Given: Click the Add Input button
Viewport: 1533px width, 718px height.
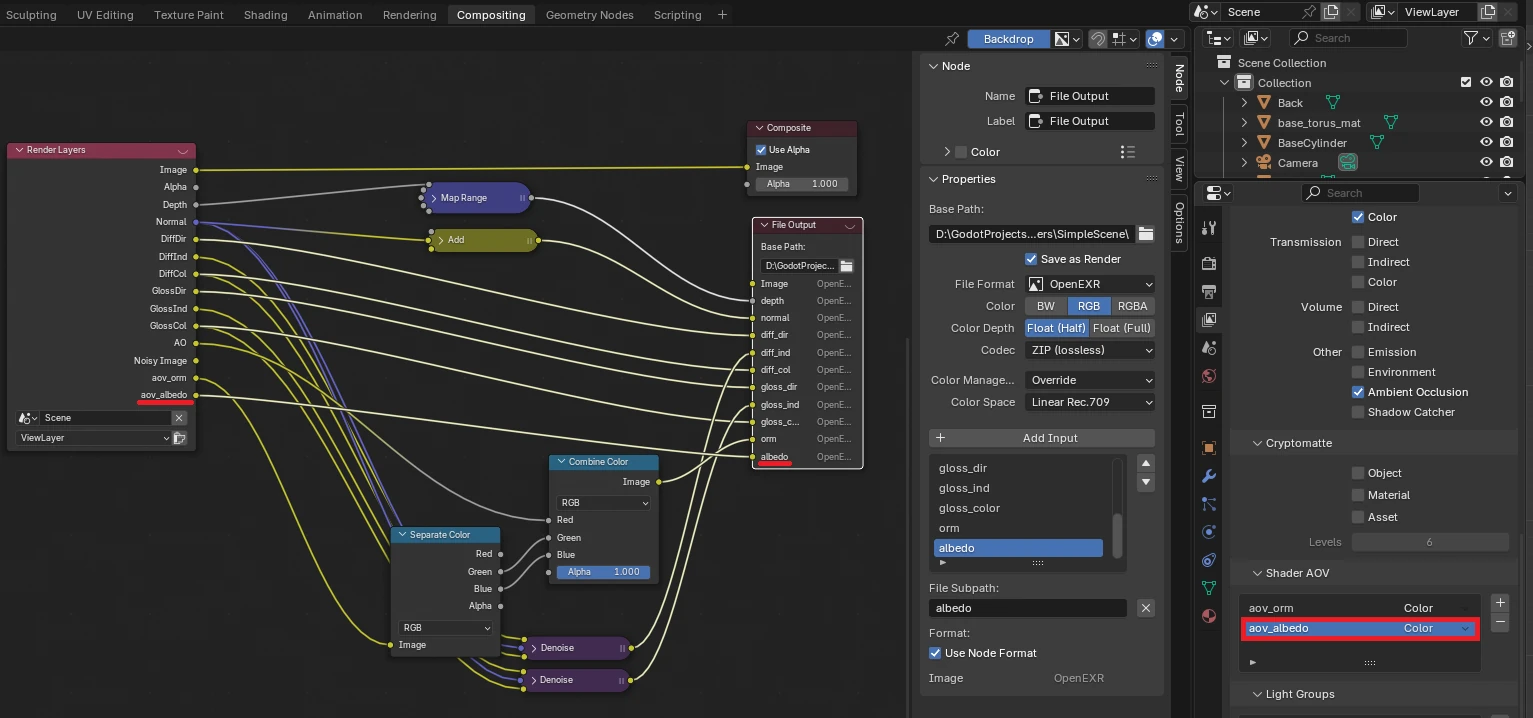Looking at the screenshot, I should [1041, 437].
